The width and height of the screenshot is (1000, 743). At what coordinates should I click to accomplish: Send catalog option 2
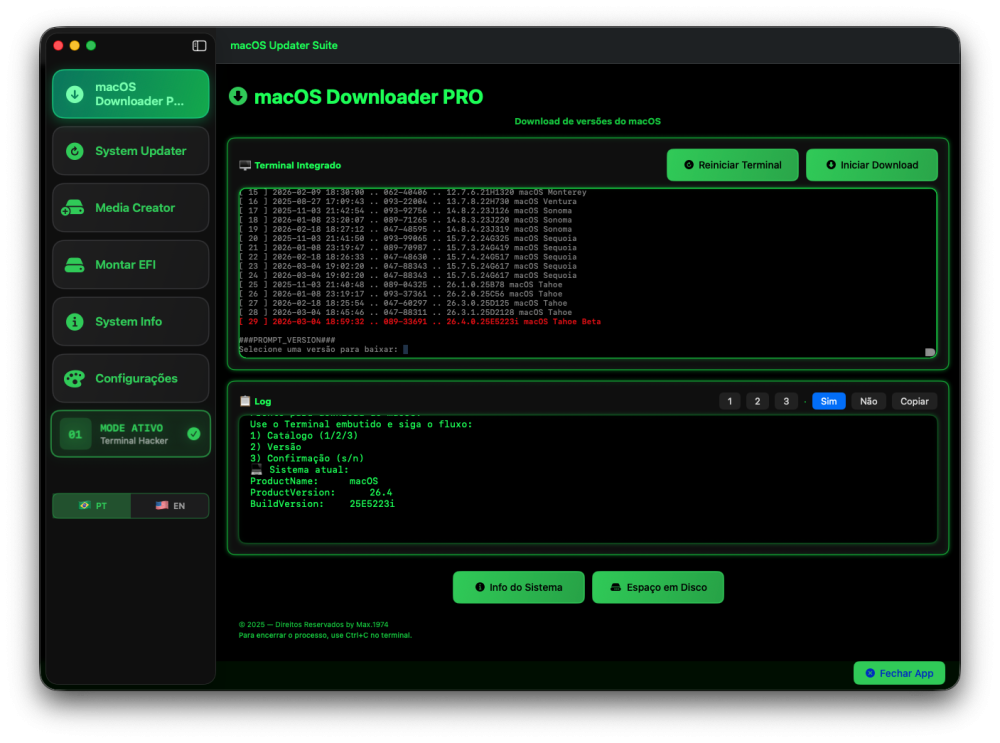(x=758, y=401)
